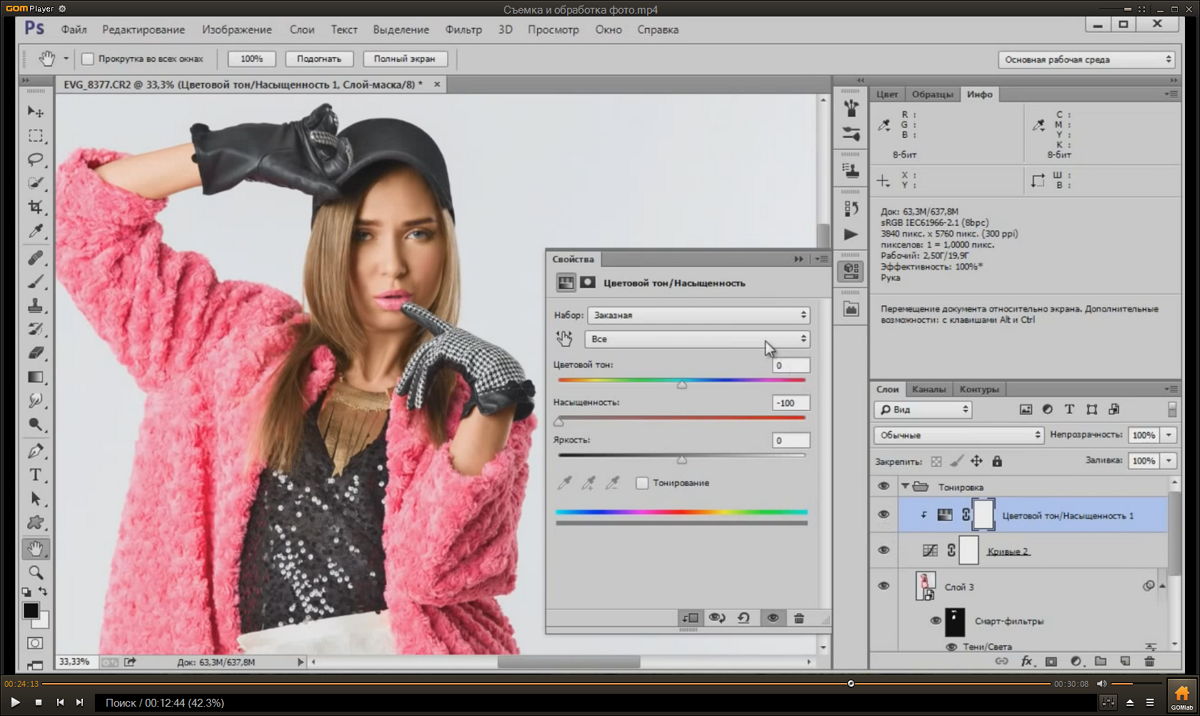Select the Zoom tool in toolbar
Viewport: 1200px width, 716px height.
36,572
